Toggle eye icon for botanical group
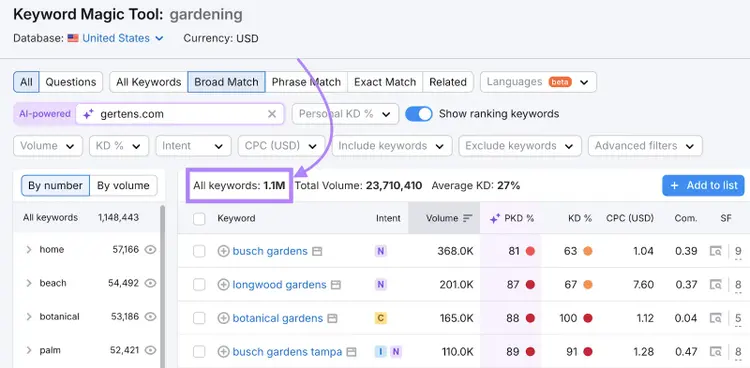Screen dimensions: 750x368 click(151, 316)
